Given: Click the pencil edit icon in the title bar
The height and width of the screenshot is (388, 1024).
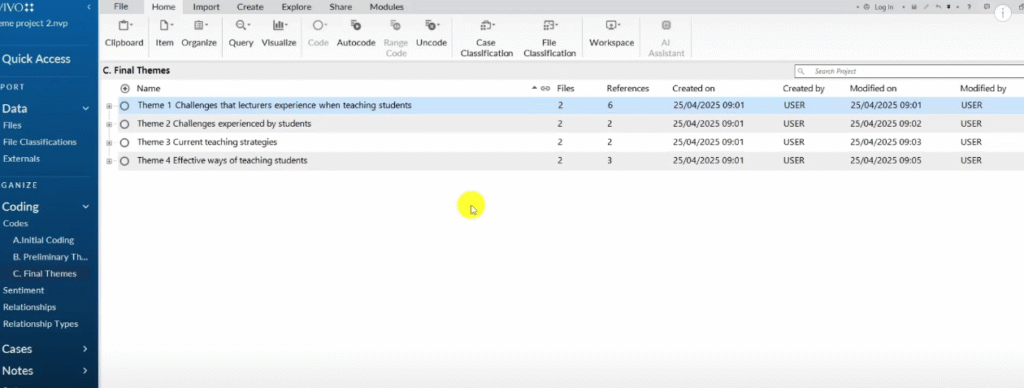Looking at the screenshot, I should (926, 7).
